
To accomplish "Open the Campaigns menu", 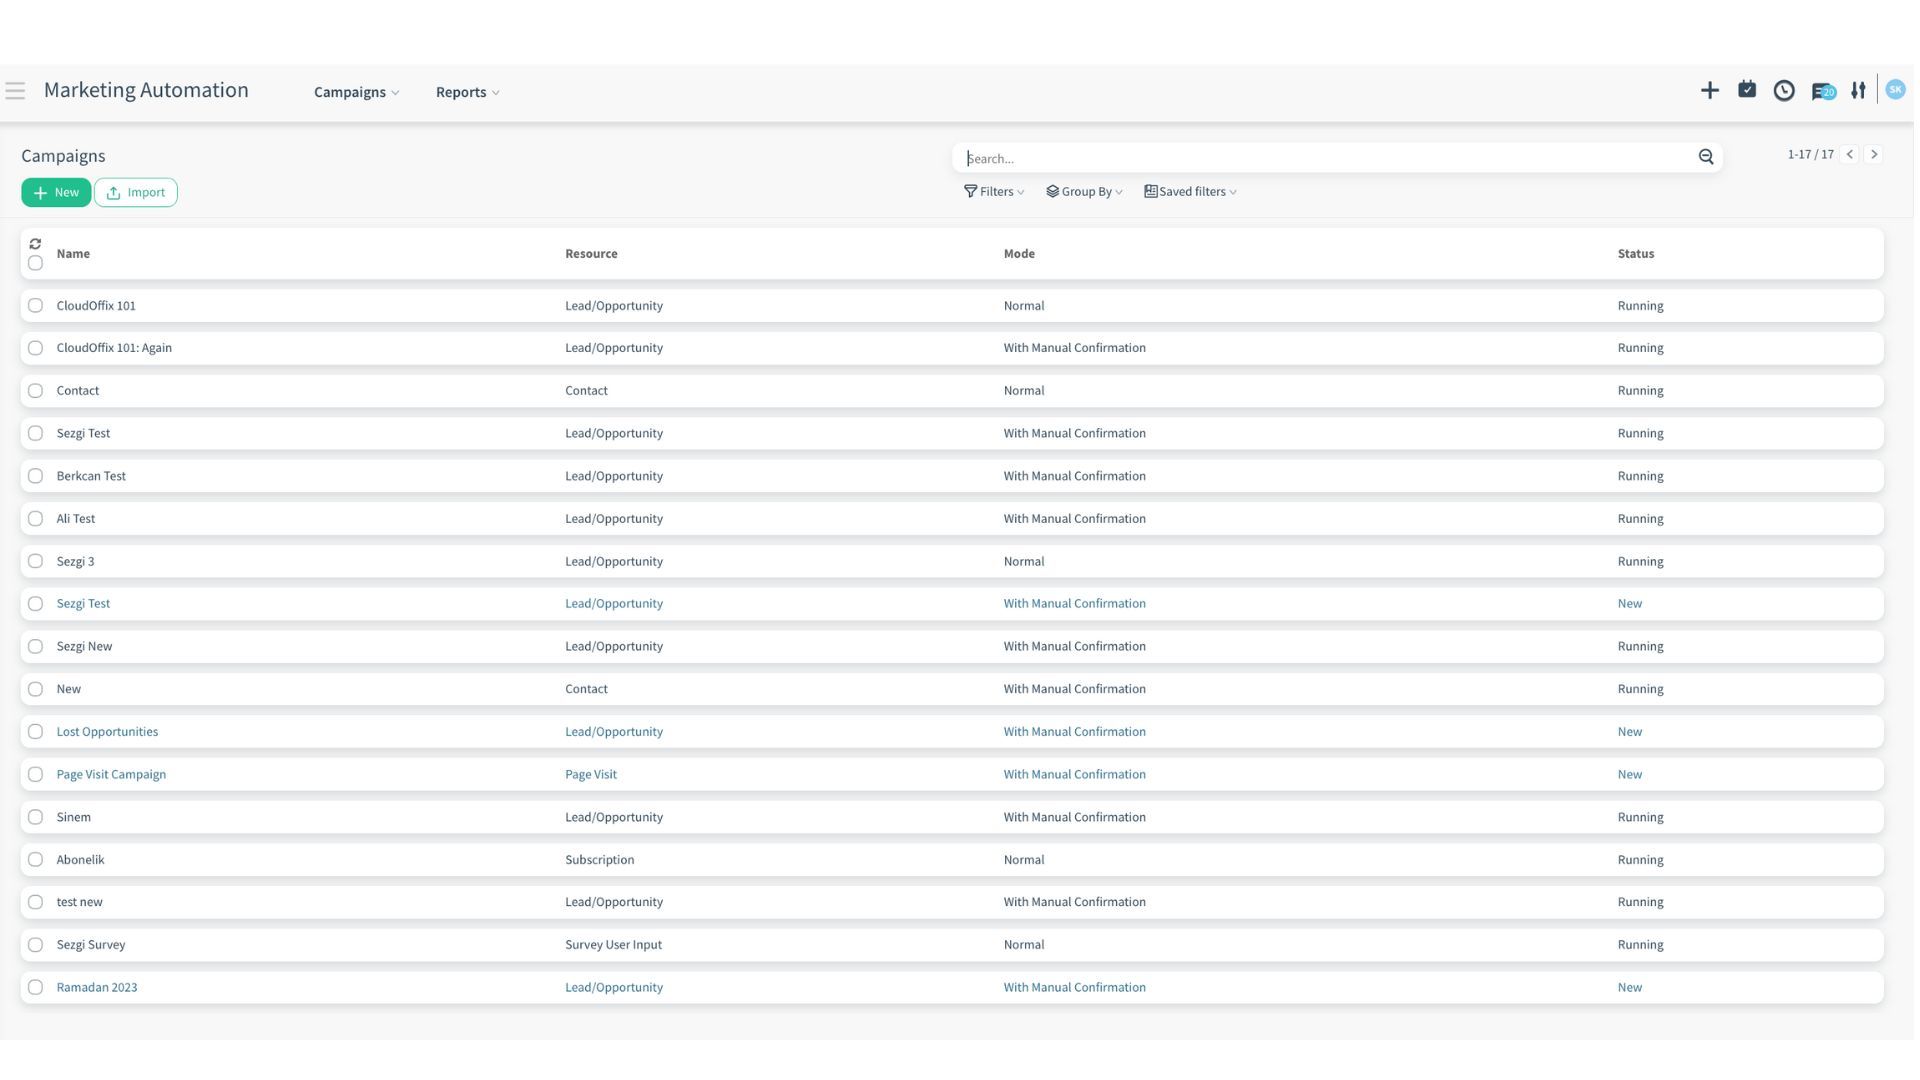I will (357, 92).
